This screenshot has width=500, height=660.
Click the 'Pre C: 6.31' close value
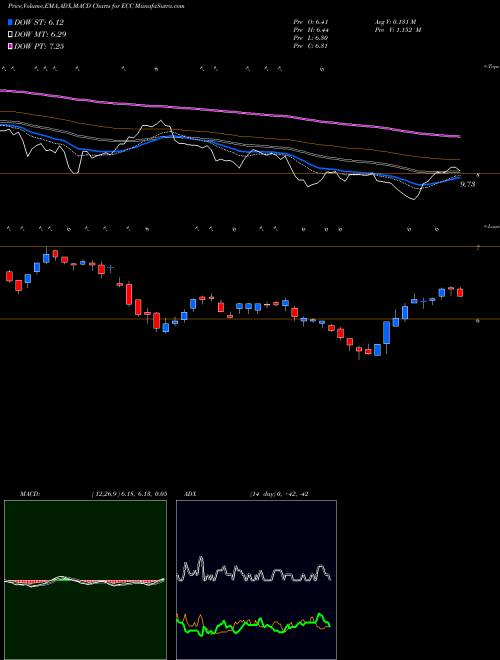tap(311, 46)
